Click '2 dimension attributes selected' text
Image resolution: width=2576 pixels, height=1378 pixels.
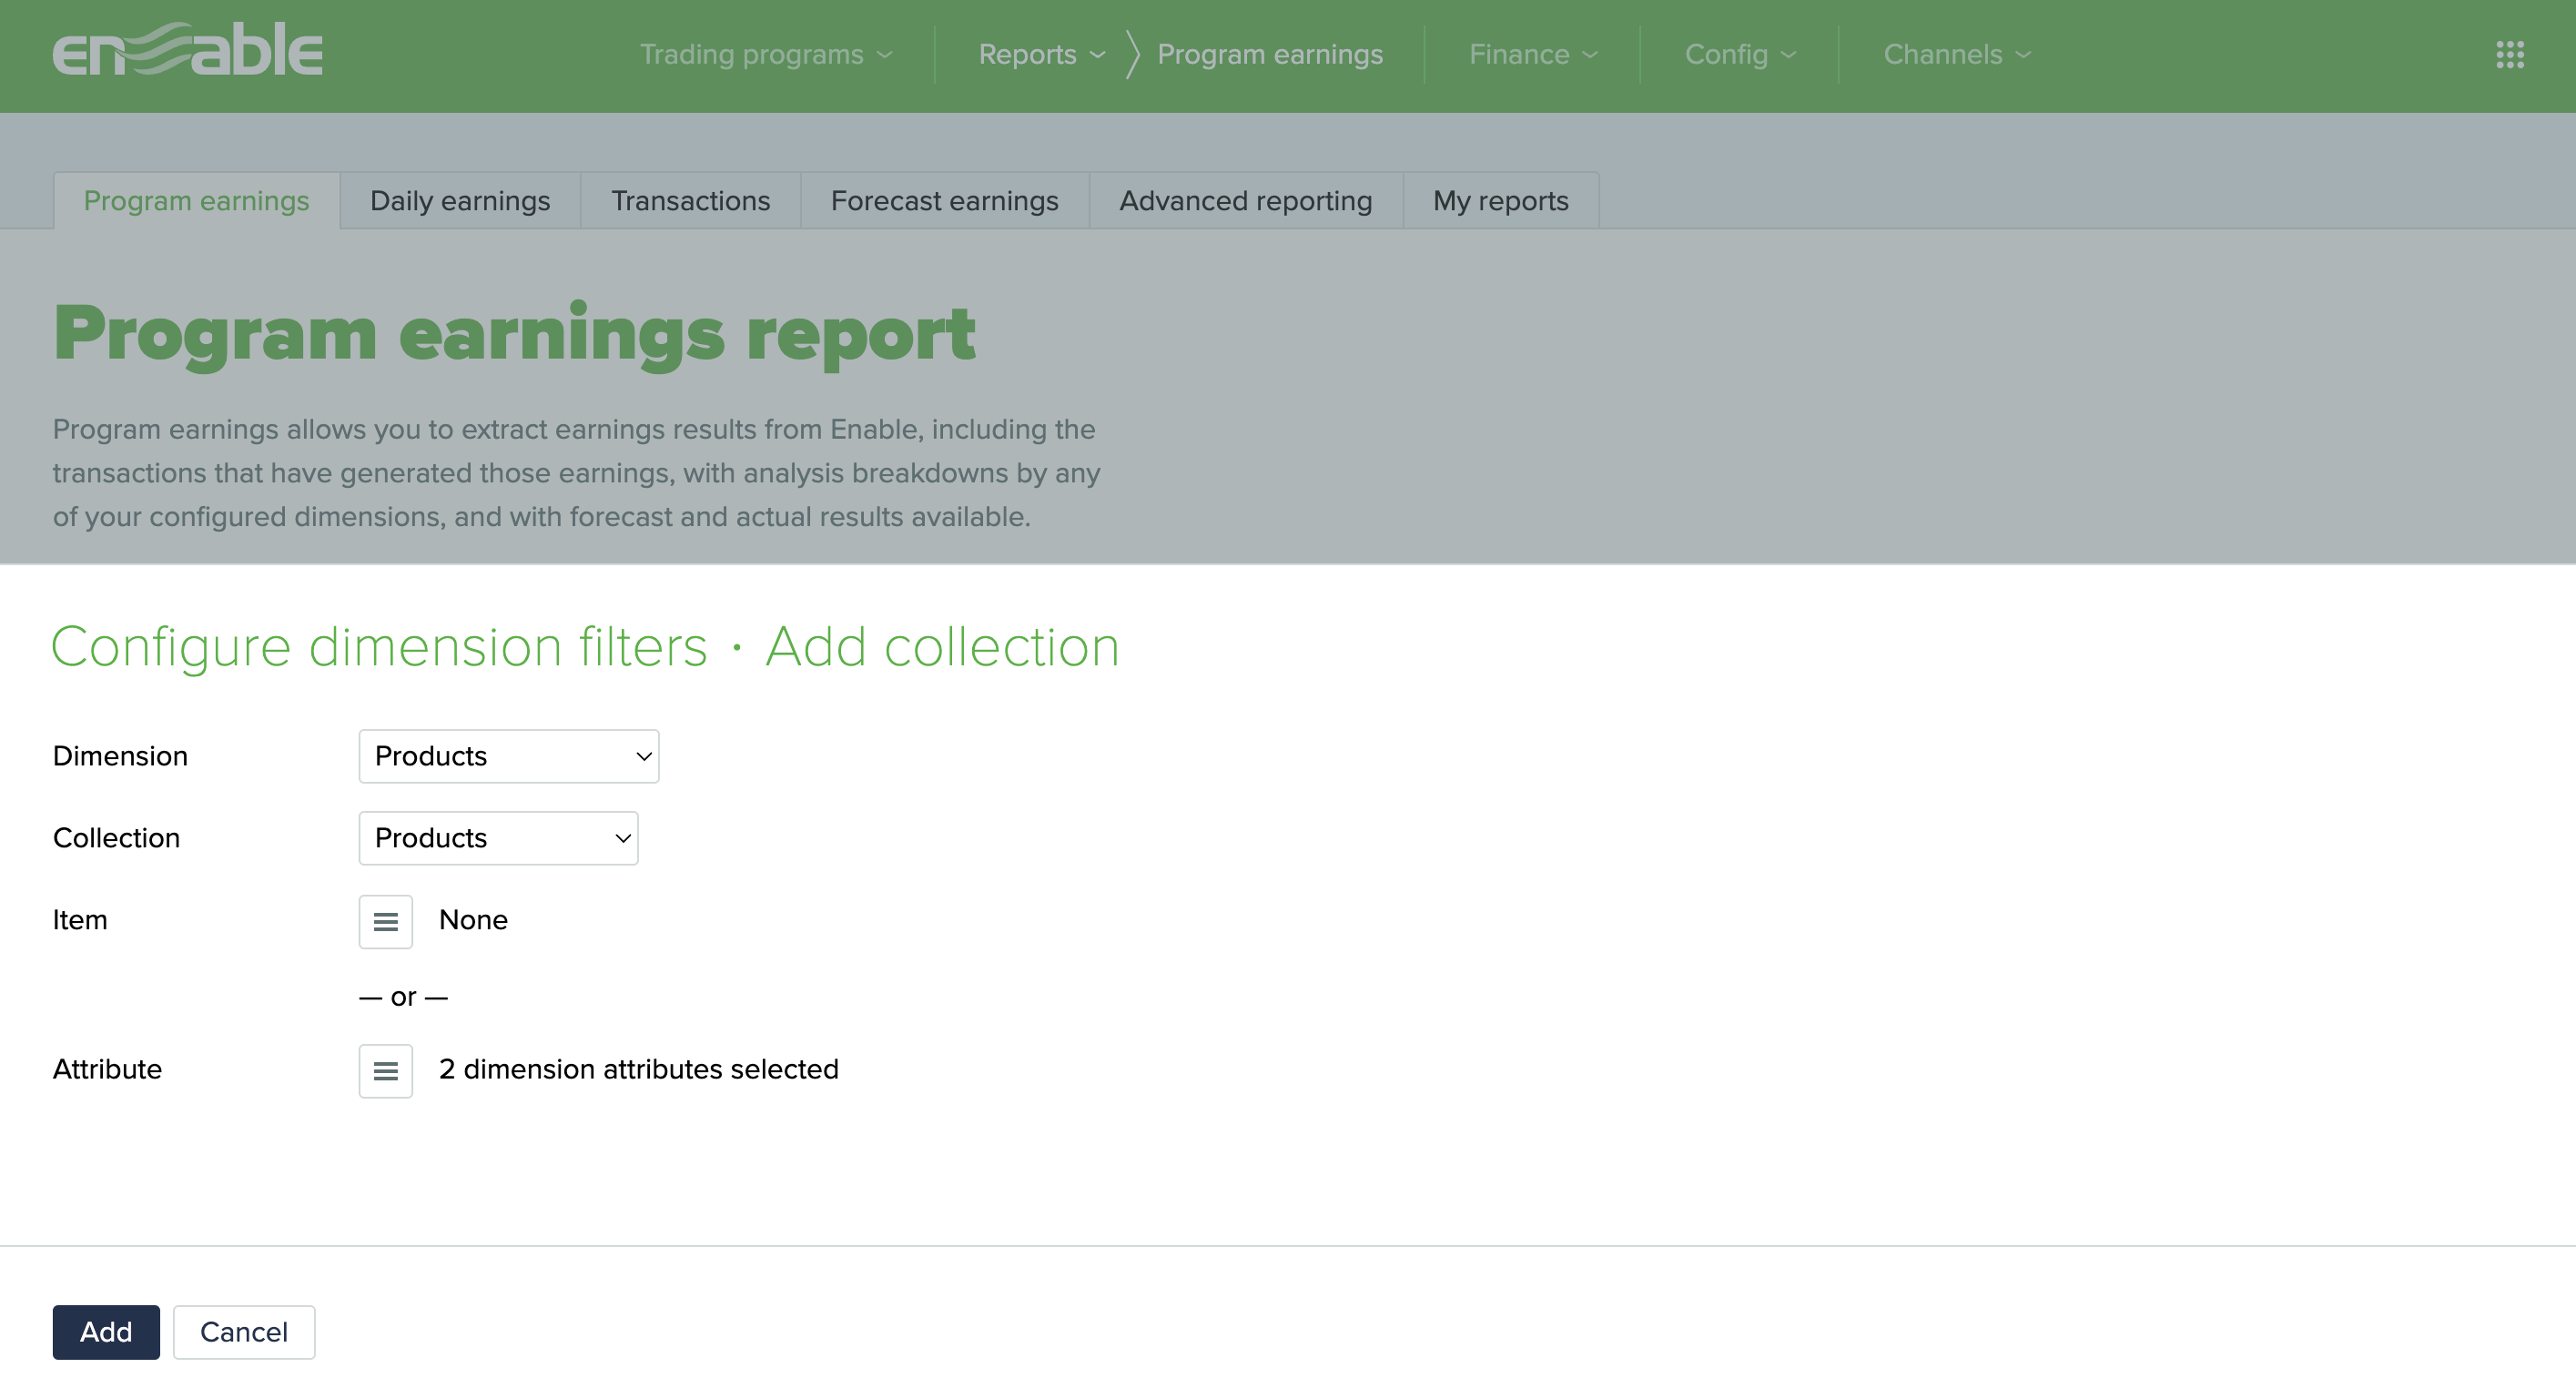[x=639, y=1069]
